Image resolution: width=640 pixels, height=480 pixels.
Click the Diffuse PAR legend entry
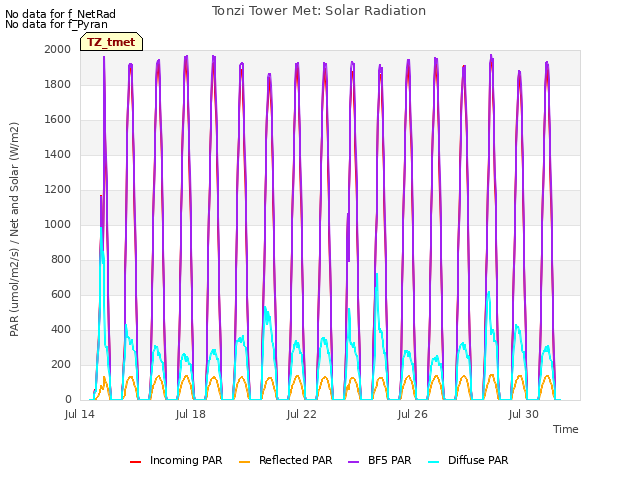click(468, 460)
